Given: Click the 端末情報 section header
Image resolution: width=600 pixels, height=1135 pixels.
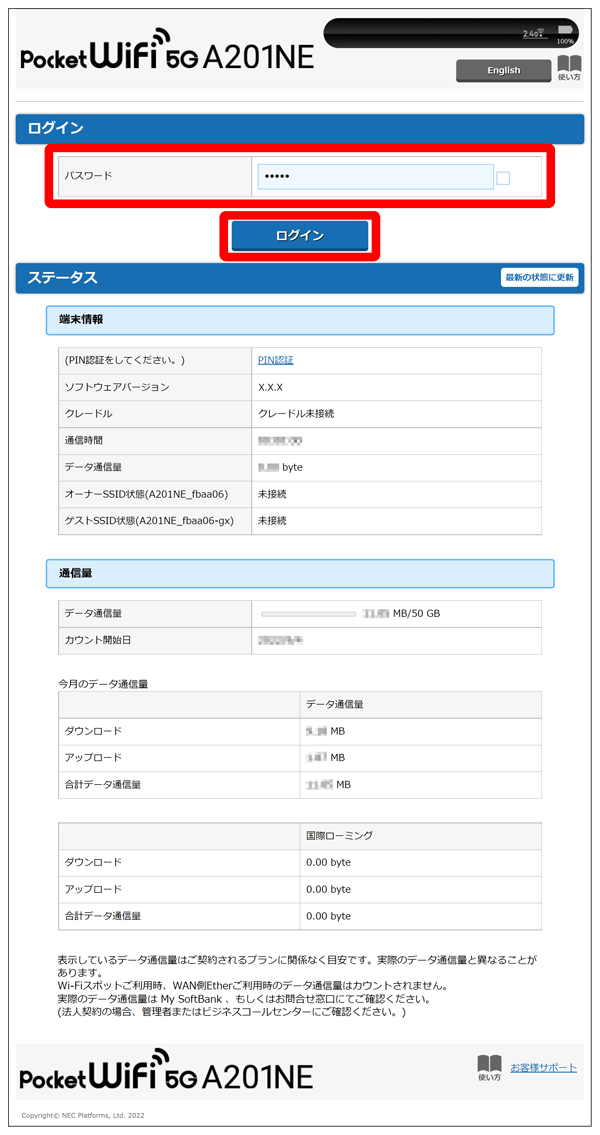Looking at the screenshot, I should pyautogui.click(x=300, y=320).
